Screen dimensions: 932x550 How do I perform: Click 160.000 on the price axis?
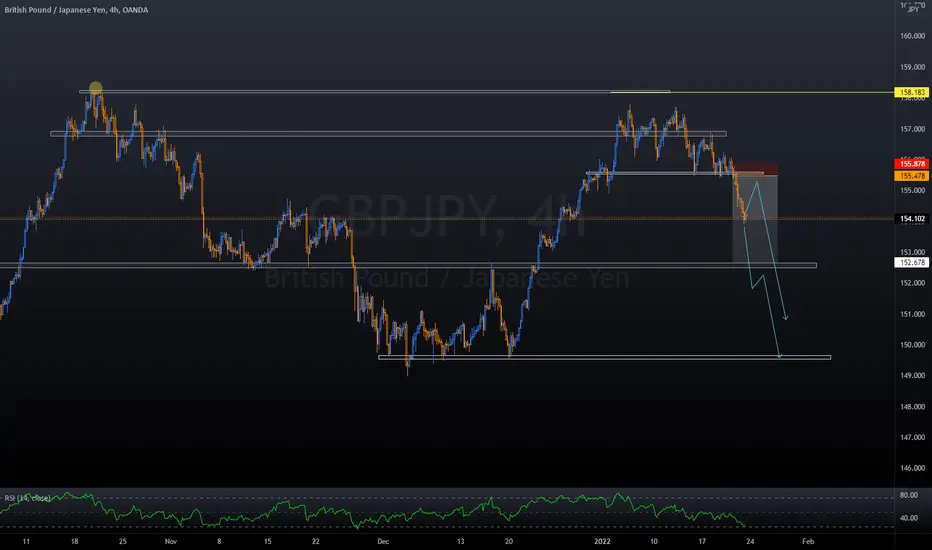coord(912,36)
